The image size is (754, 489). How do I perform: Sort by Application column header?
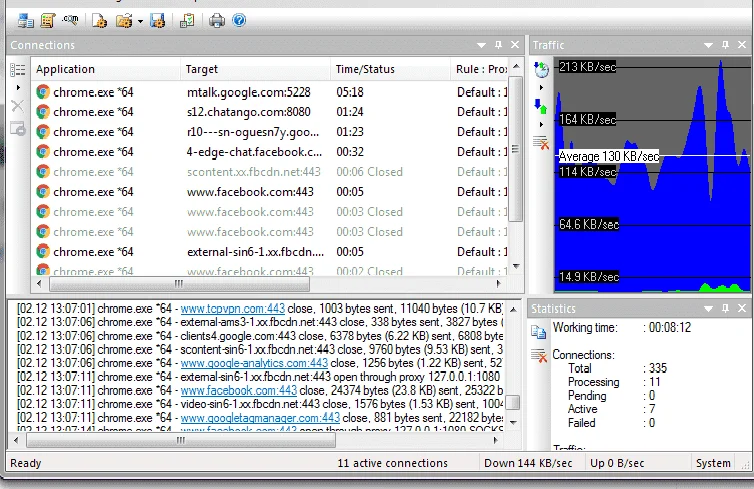click(x=106, y=69)
